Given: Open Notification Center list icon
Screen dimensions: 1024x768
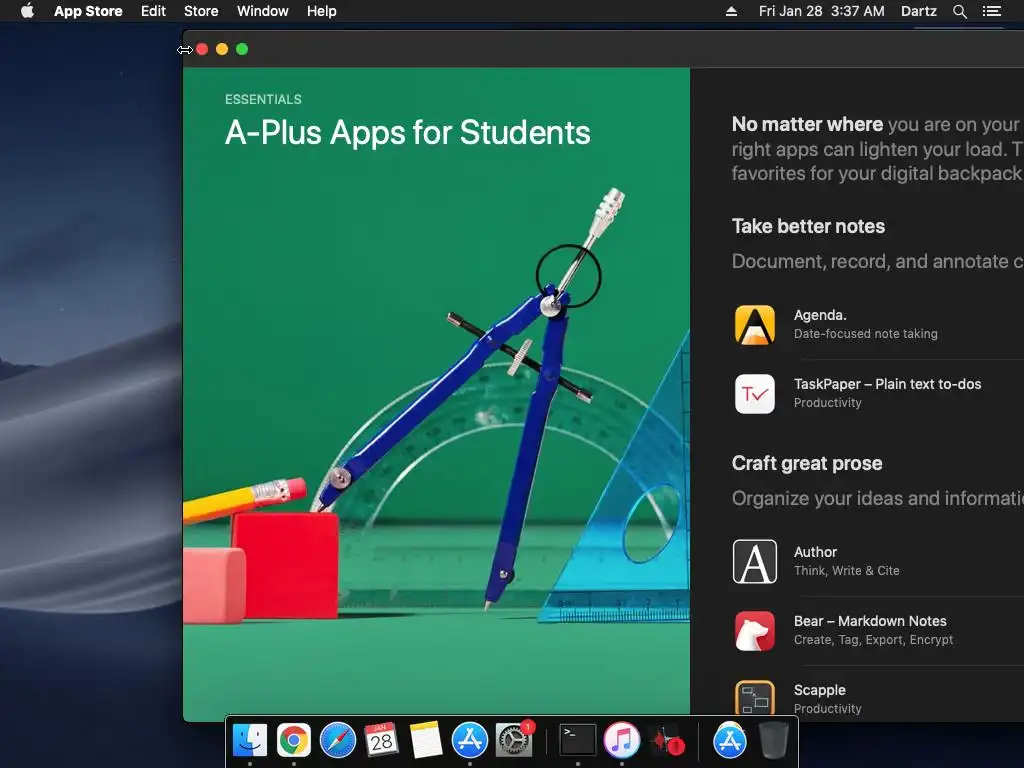Looking at the screenshot, I should click(x=991, y=11).
